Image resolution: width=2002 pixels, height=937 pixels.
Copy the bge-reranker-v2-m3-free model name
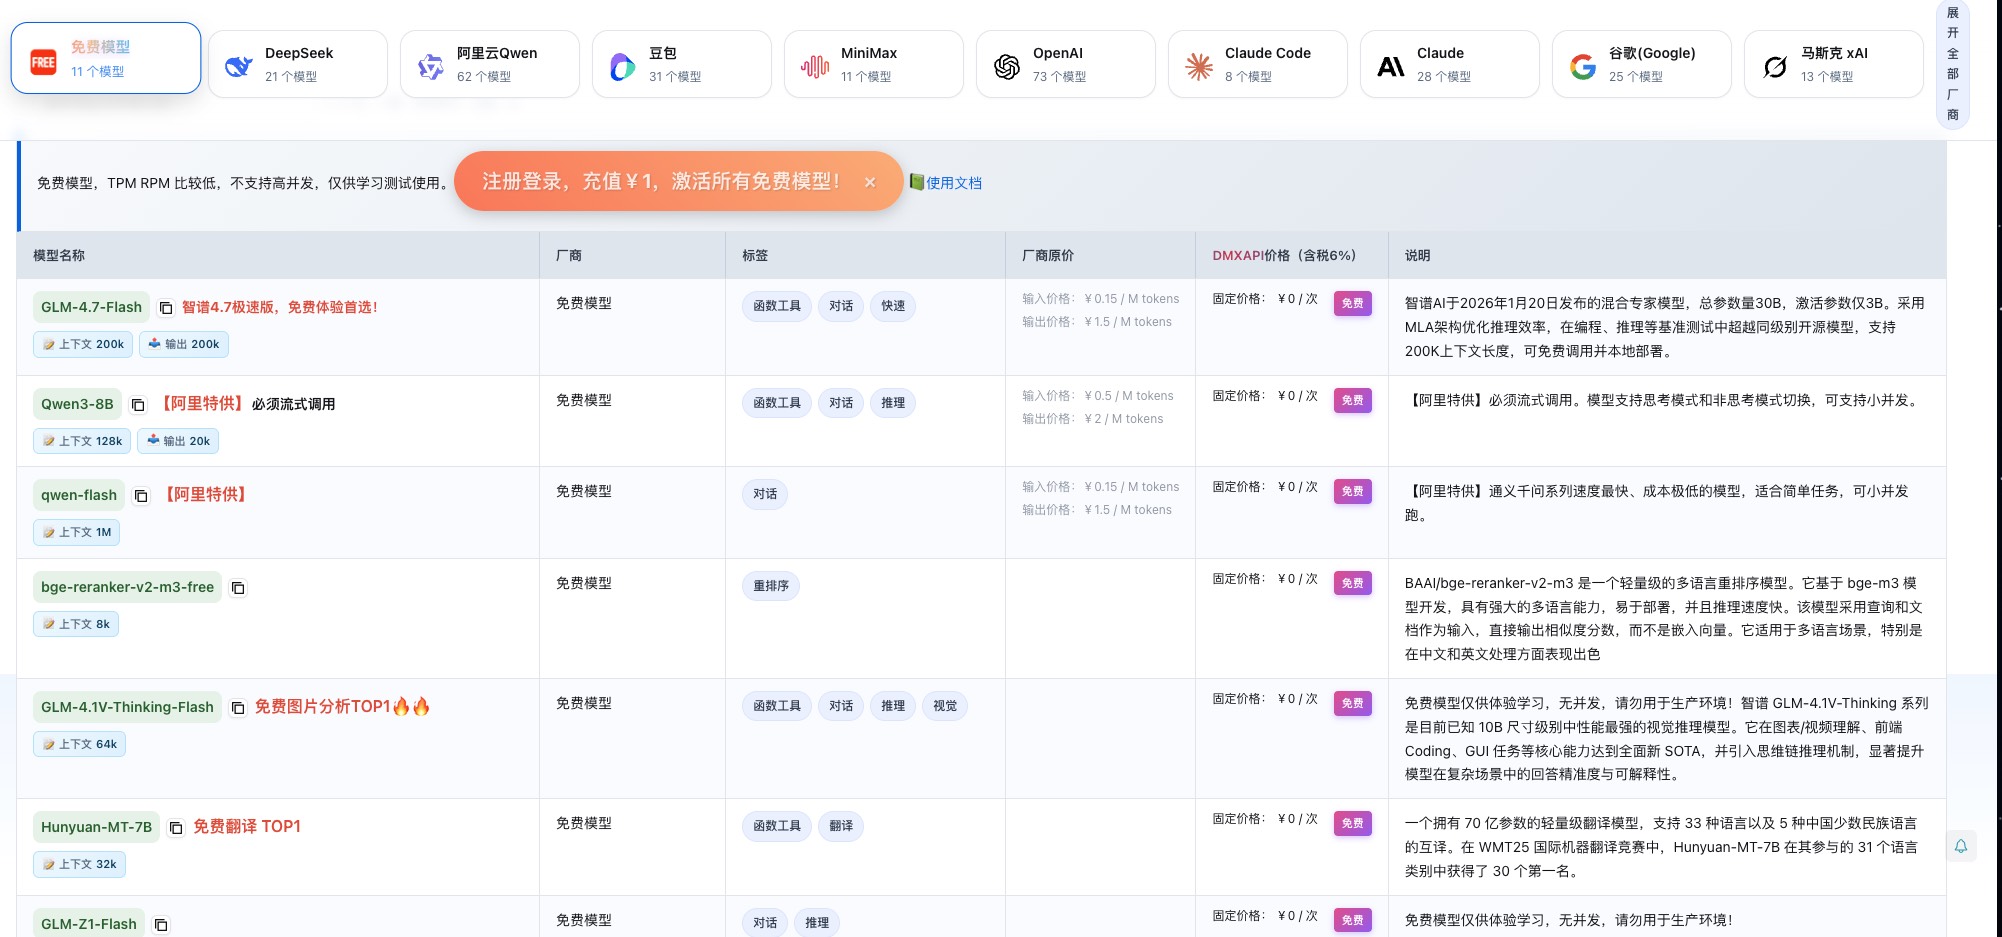(x=238, y=588)
